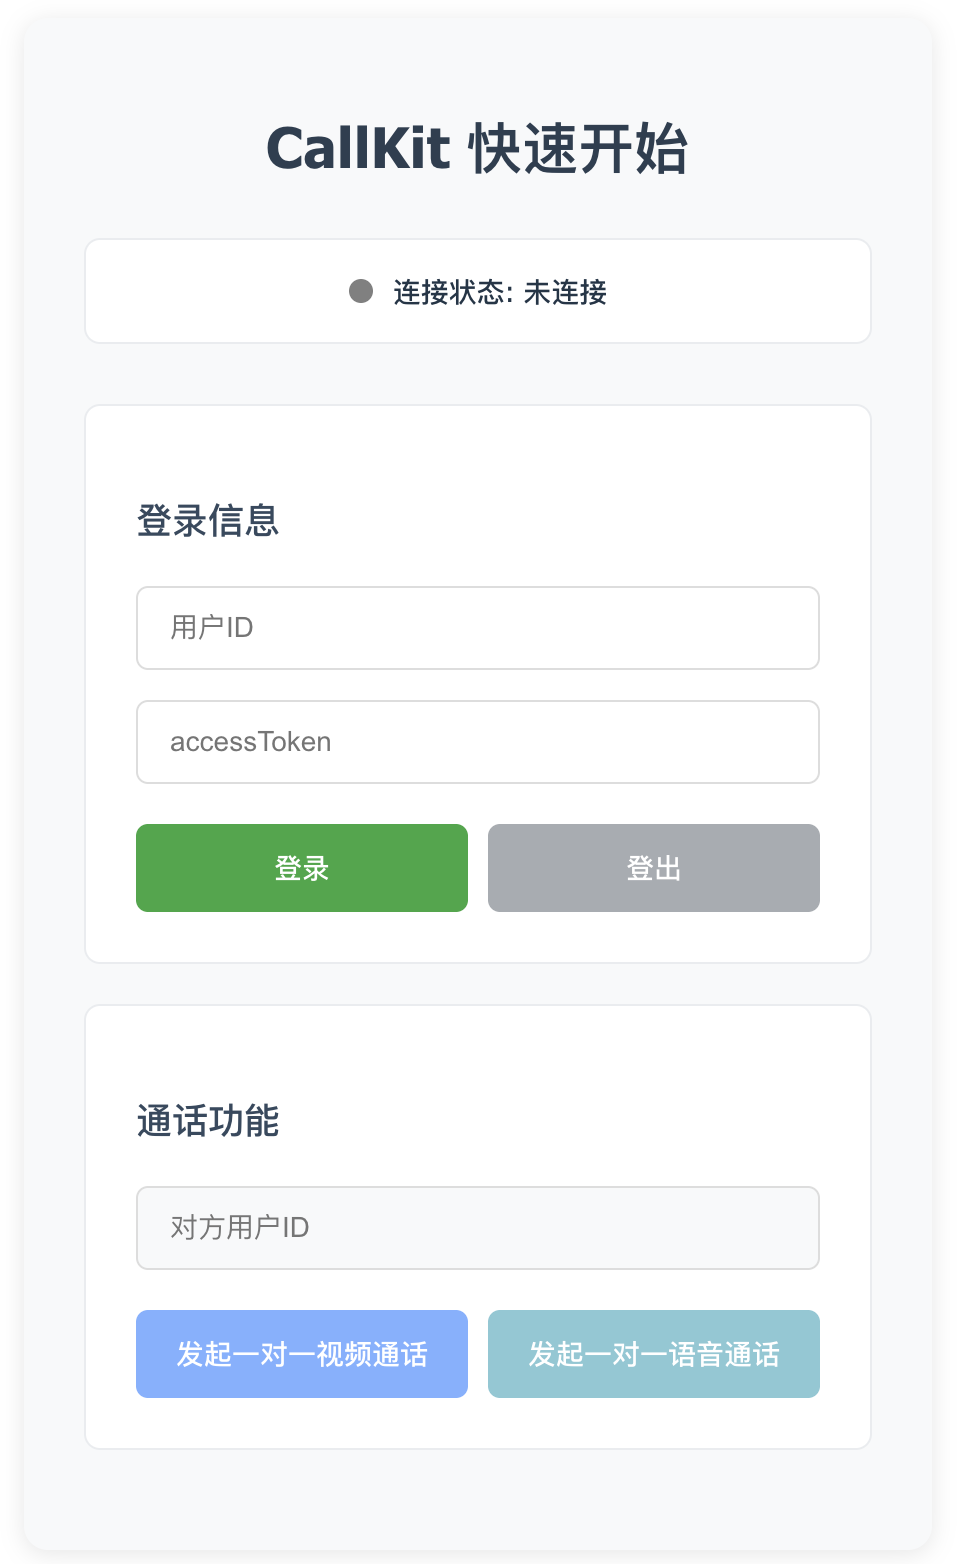Click the 用户ID placeholder text
Image resolution: width=958 pixels, height=1564 pixels.
tap(212, 628)
